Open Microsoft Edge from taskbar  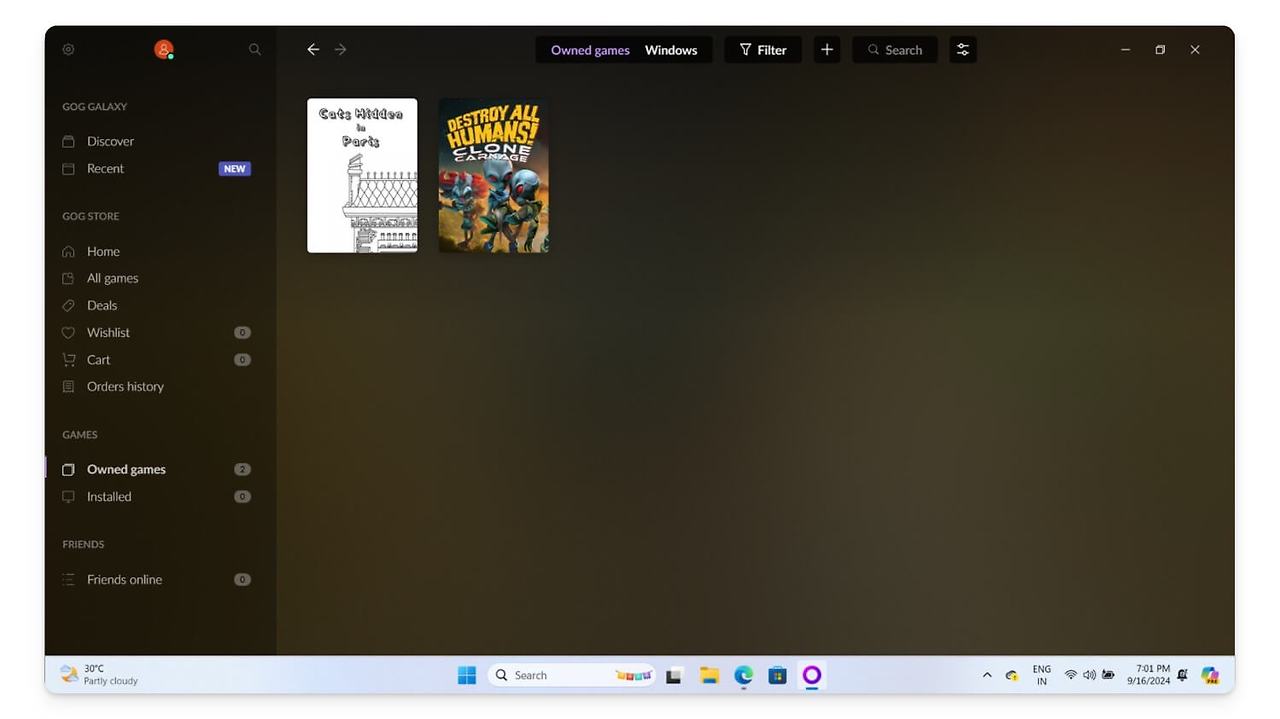pyautogui.click(x=743, y=675)
